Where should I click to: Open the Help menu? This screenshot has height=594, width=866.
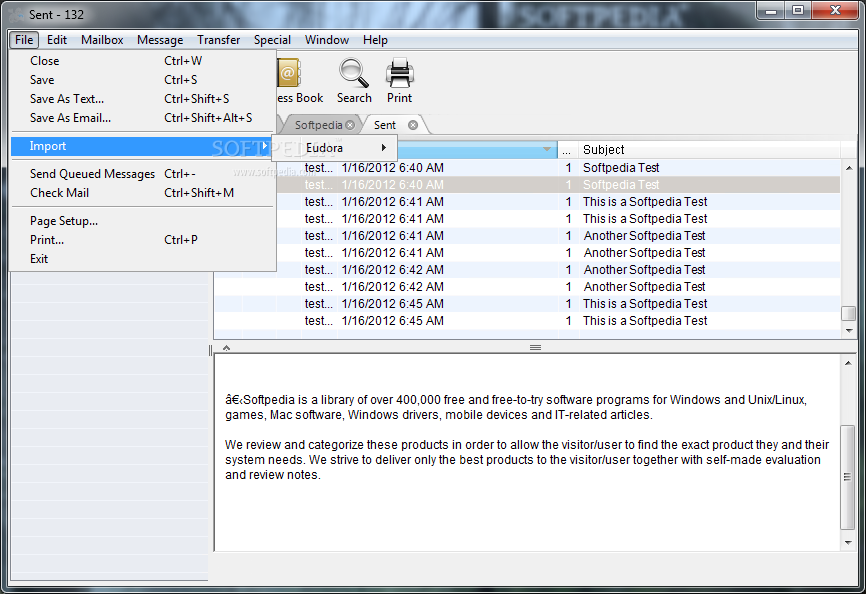tap(375, 40)
